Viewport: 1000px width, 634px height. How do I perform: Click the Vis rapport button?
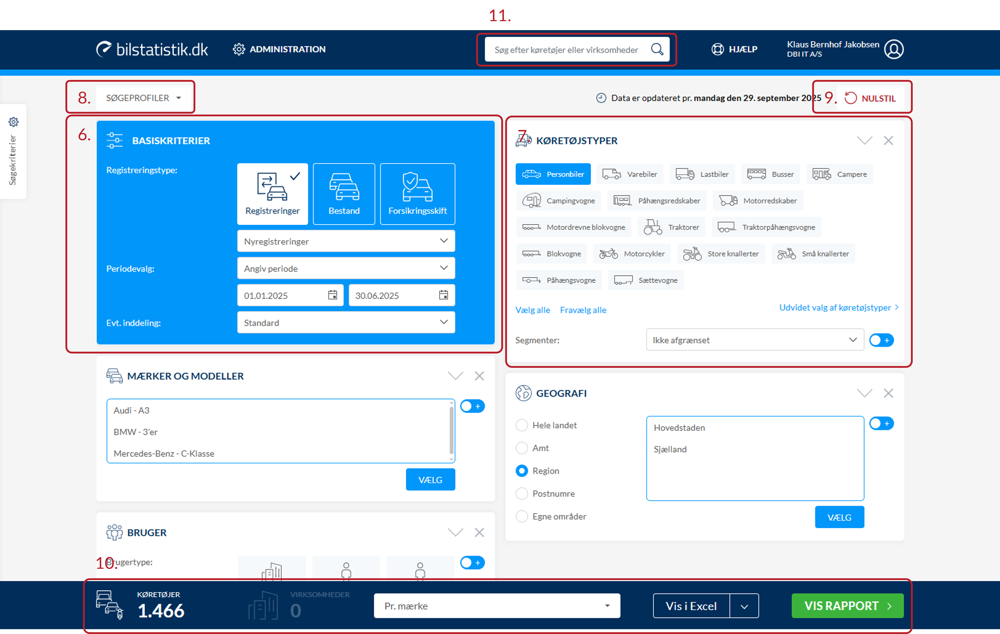(x=847, y=606)
